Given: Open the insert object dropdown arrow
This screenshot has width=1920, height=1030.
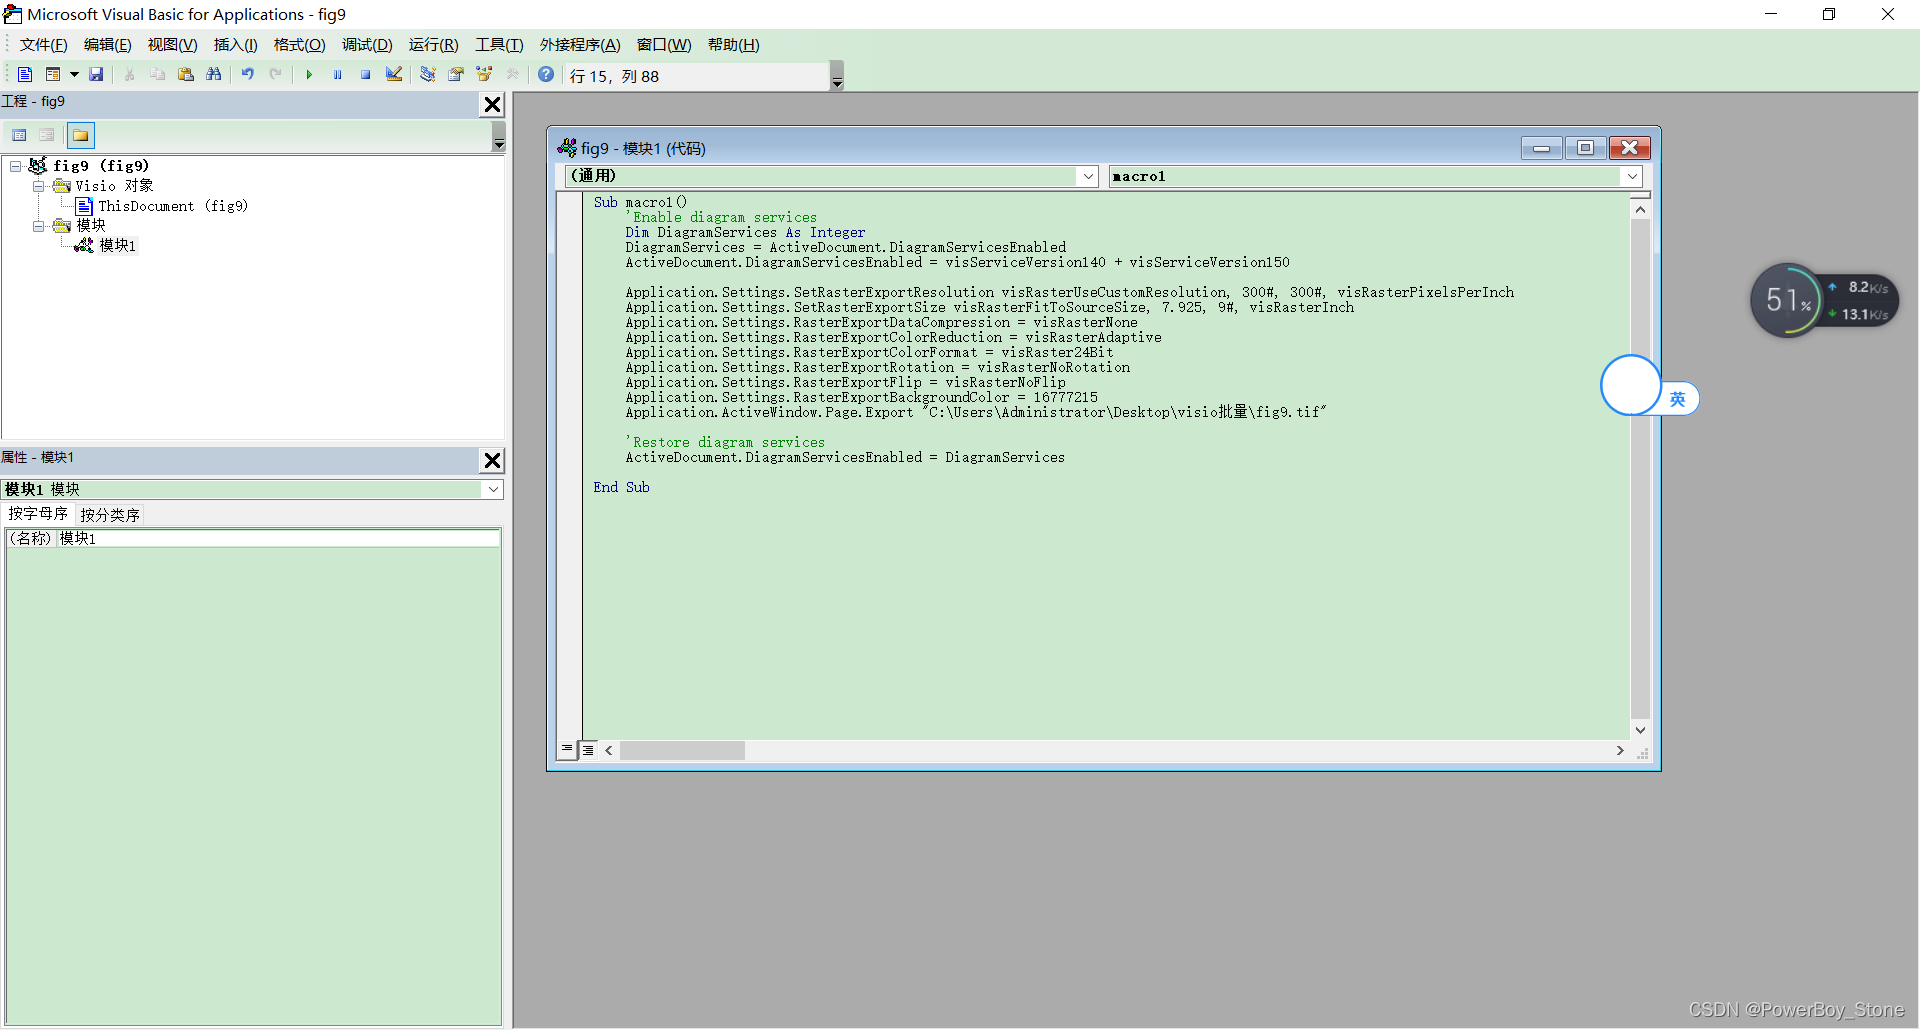Looking at the screenshot, I should point(74,75).
